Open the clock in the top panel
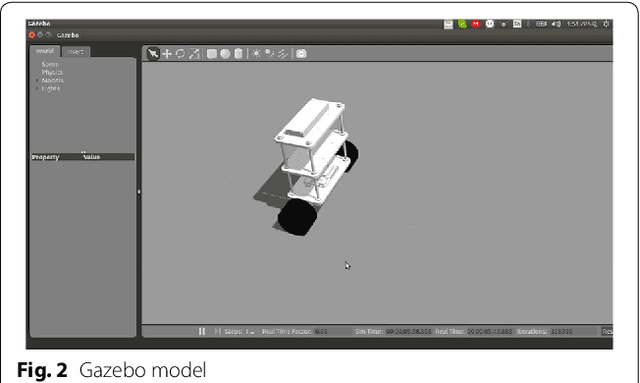This screenshot has height=383, width=640. pos(582,24)
